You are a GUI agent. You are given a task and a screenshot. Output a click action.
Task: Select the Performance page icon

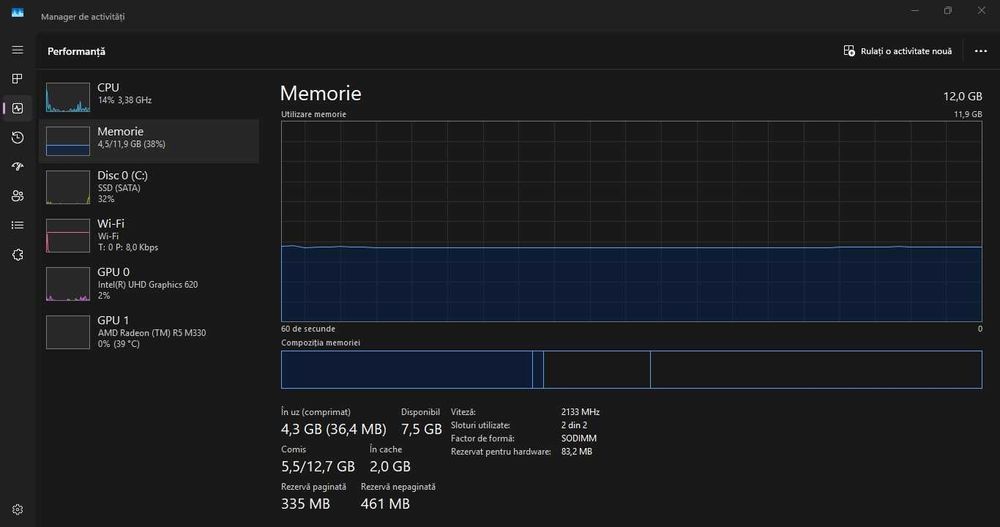coord(17,108)
